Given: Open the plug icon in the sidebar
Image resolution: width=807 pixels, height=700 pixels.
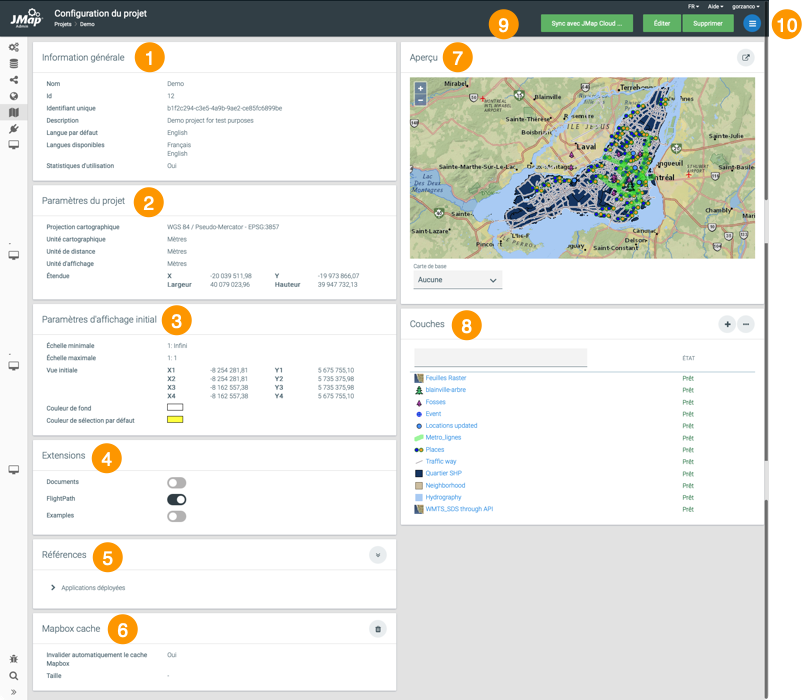Looking at the screenshot, I should (x=13, y=129).
